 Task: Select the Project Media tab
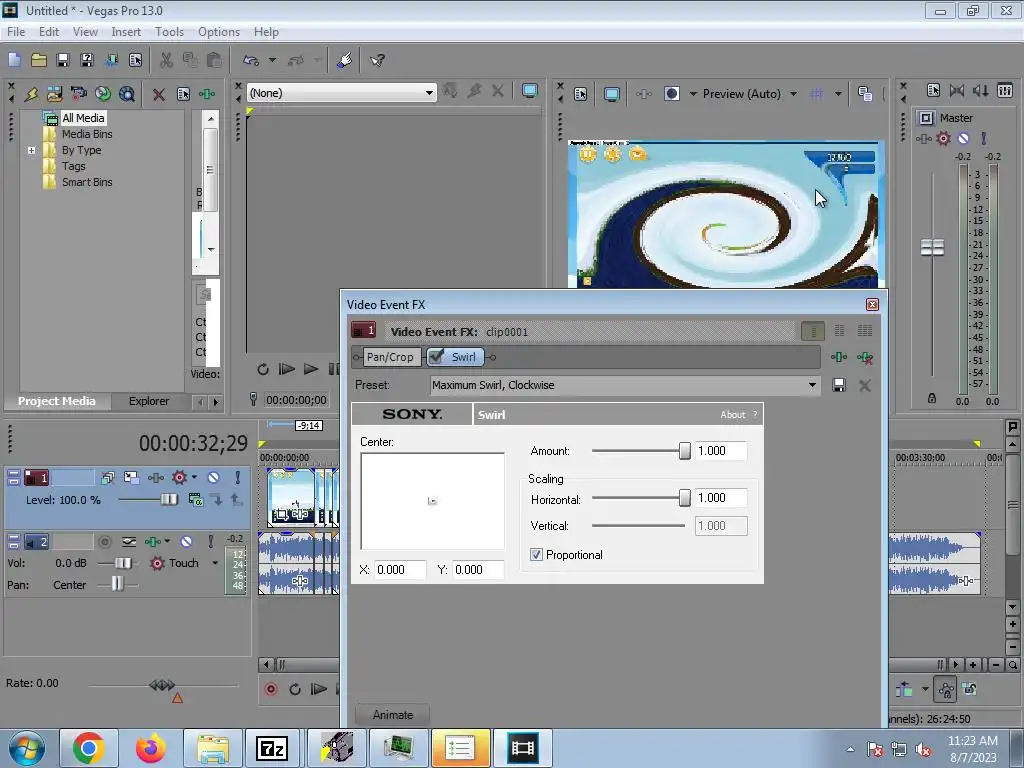[57, 401]
